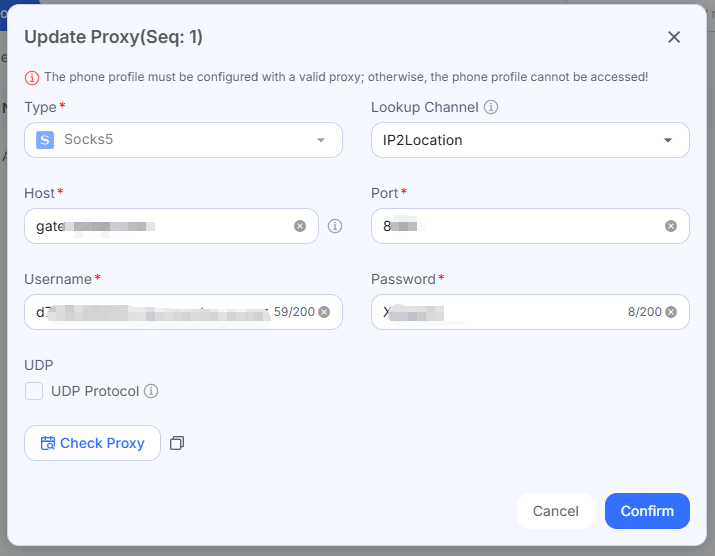The height and width of the screenshot is (556, 715).
Task: Click the Lookup Channel info icon
Action: coord(491,107)
